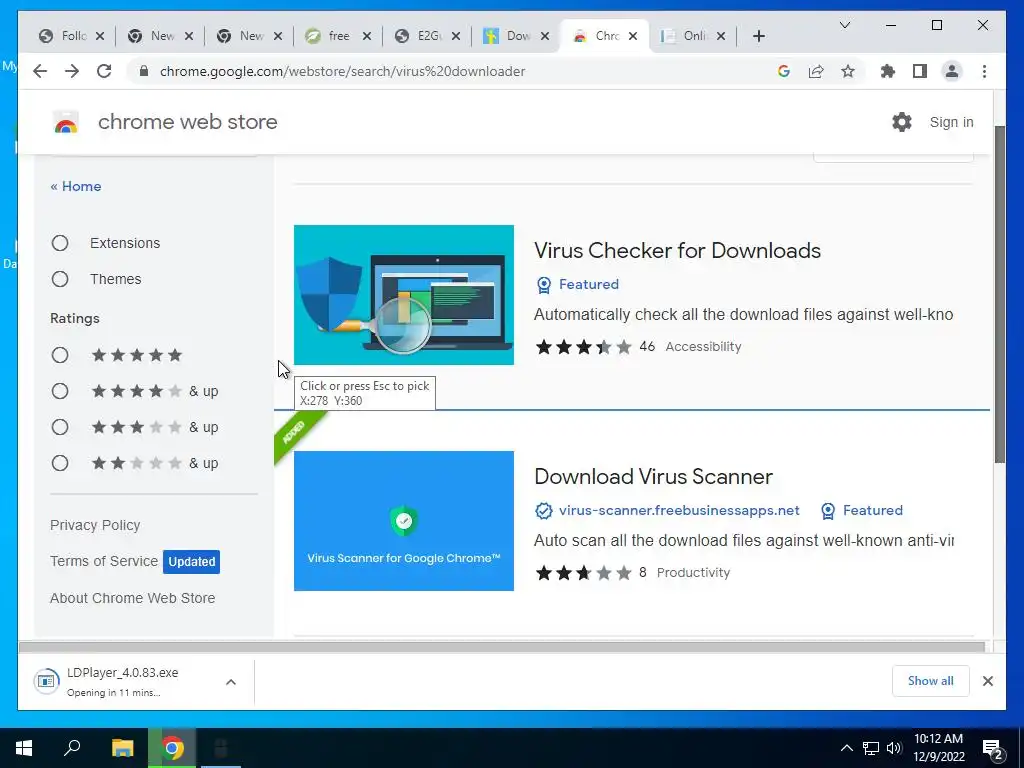Open the tab search dropdown arrow
The image size is (1024, 768).
point(844,25)
